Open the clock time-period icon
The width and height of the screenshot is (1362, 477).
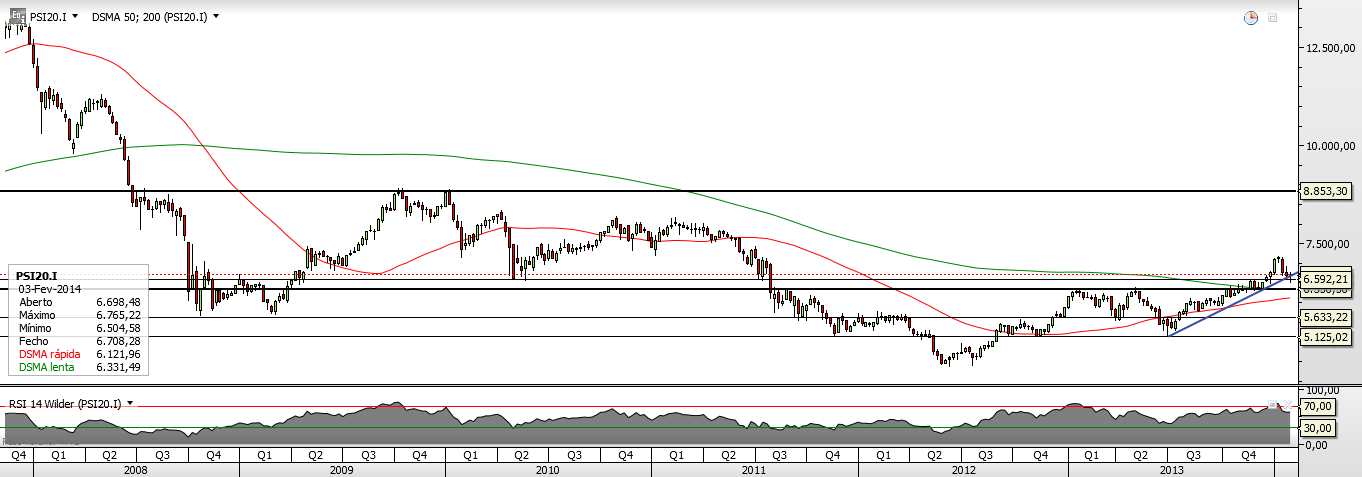coord(1250,17)
